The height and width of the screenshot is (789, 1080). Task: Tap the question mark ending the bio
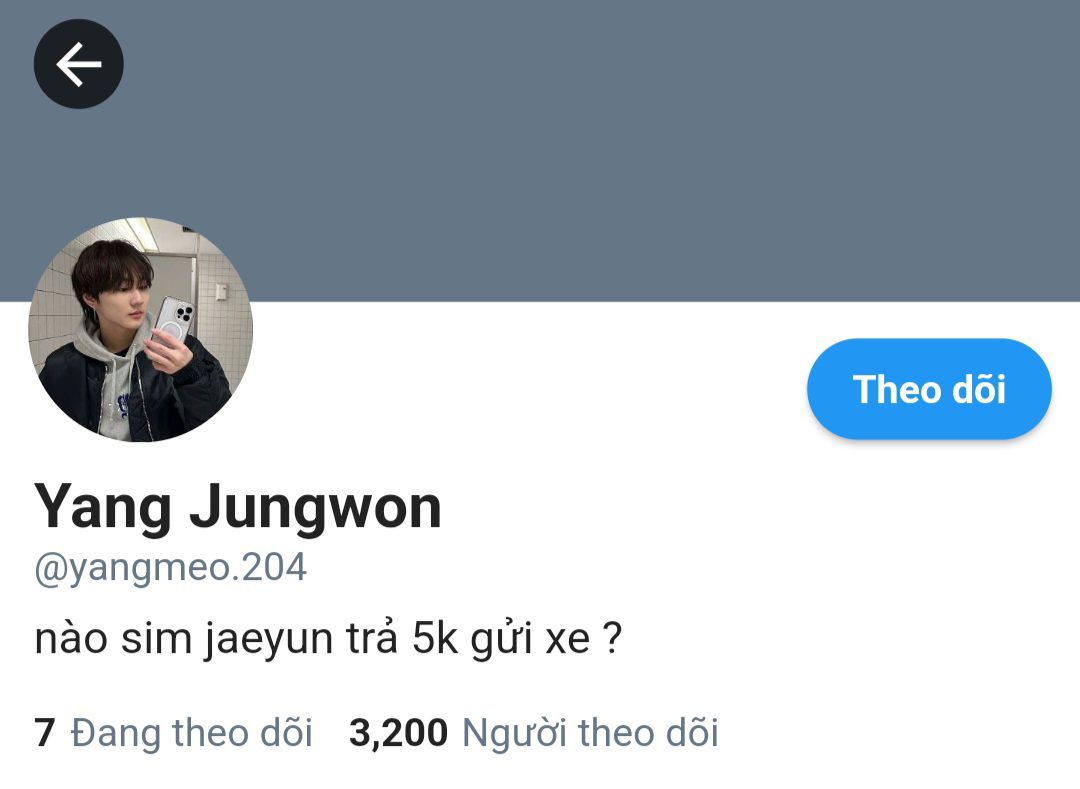pyautogui.click(x=613, y=638)
